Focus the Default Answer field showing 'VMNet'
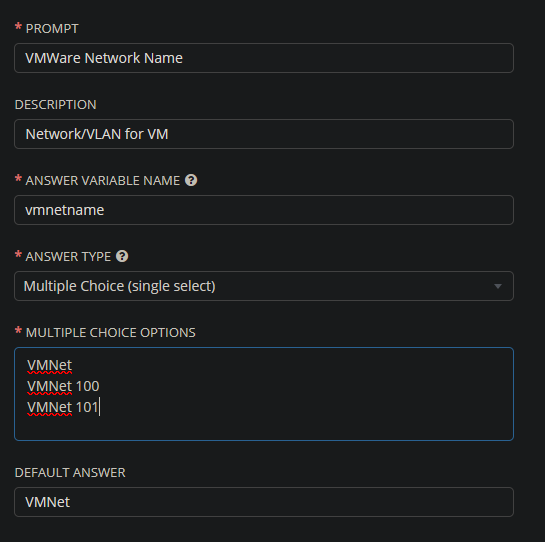This screenshot has height=542, width=545. 264,502
